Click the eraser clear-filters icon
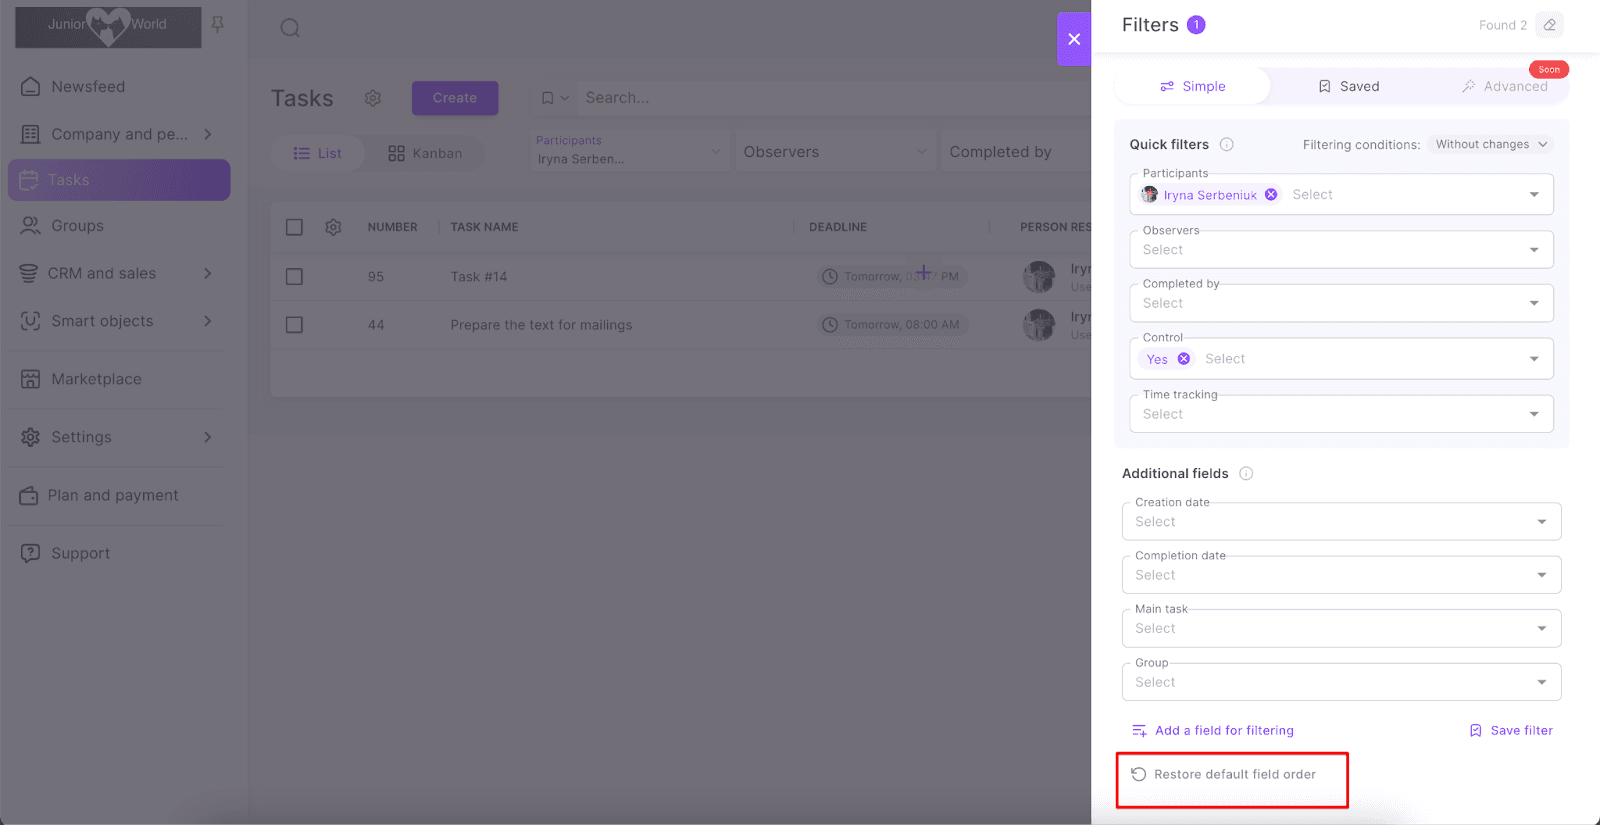Viewport: 1600px width, 825px height. [1550, 25]
